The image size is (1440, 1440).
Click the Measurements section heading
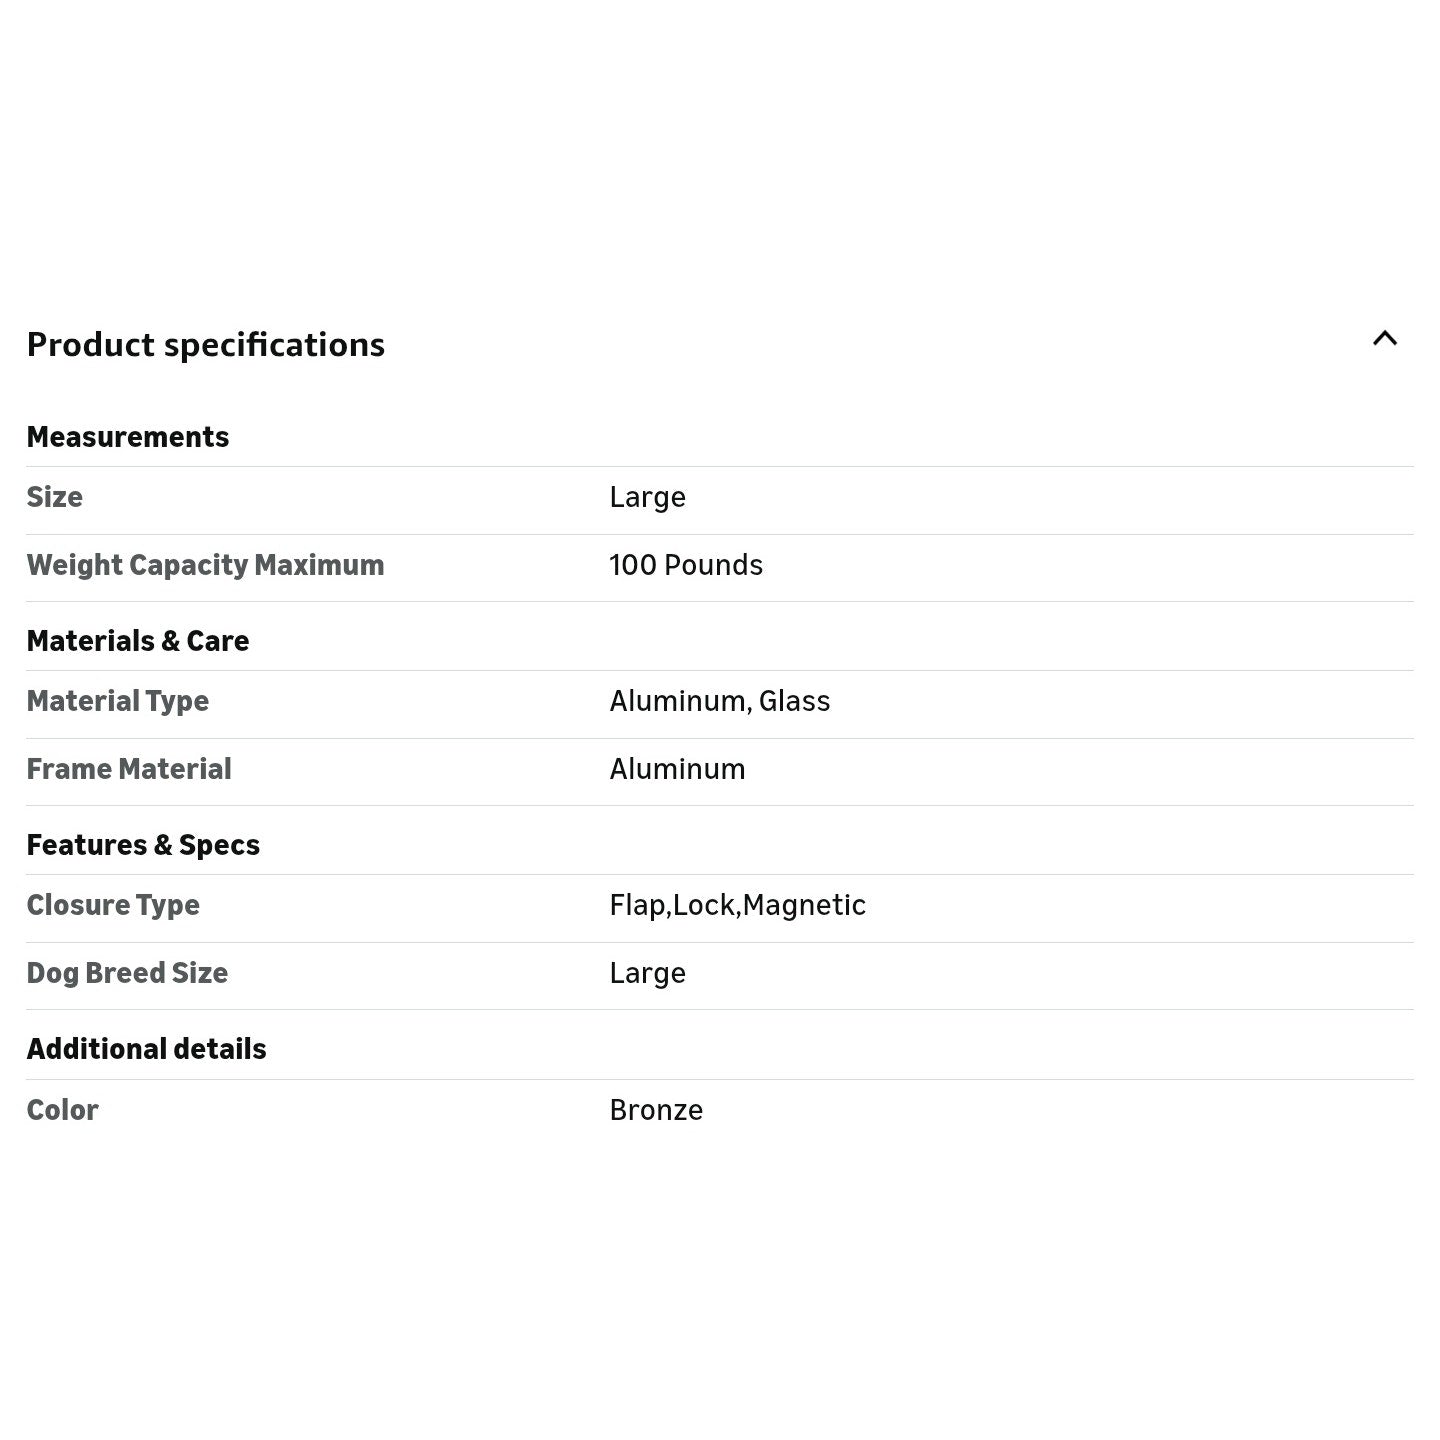(127, 437)
